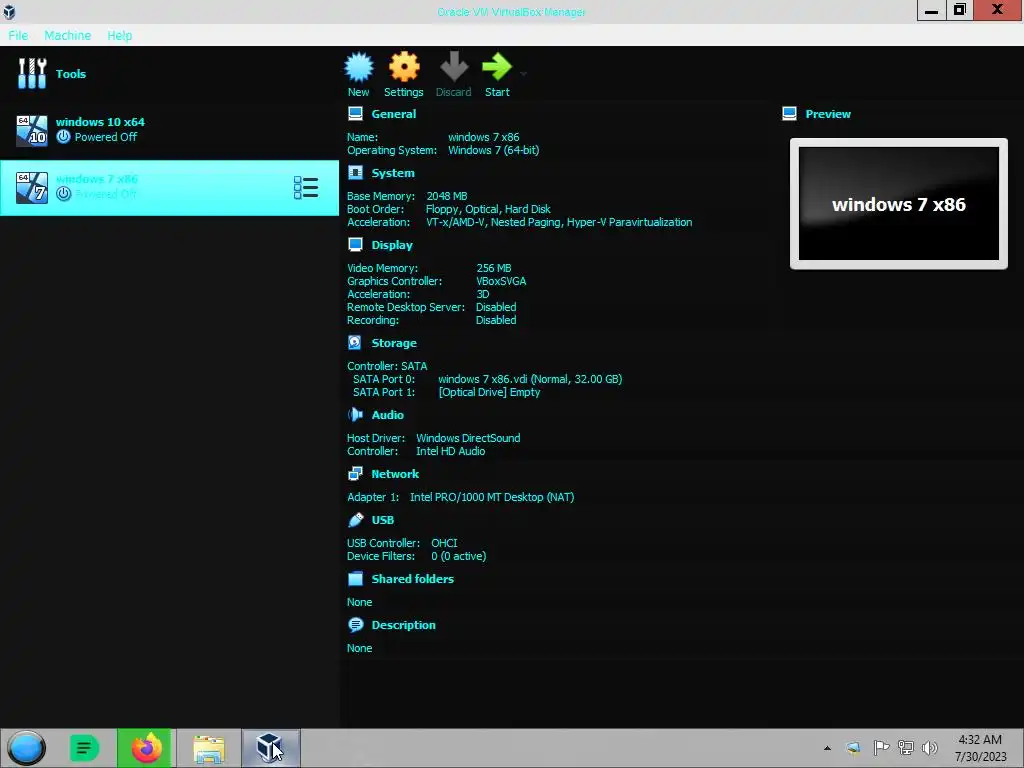The width and height of the screenshot is (1024, 768).
Task: Expand the Start button dropdown arrow
Action: (524, 73)
